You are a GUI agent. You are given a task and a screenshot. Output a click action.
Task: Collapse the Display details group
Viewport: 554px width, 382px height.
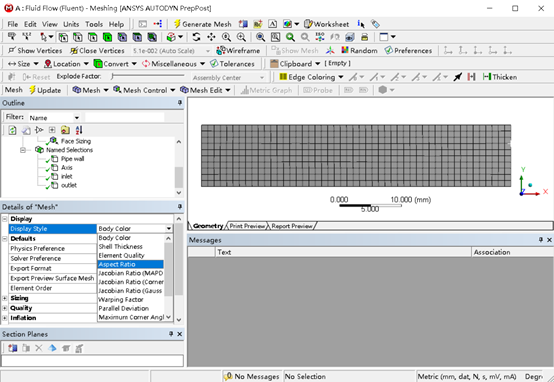point(5,219)
